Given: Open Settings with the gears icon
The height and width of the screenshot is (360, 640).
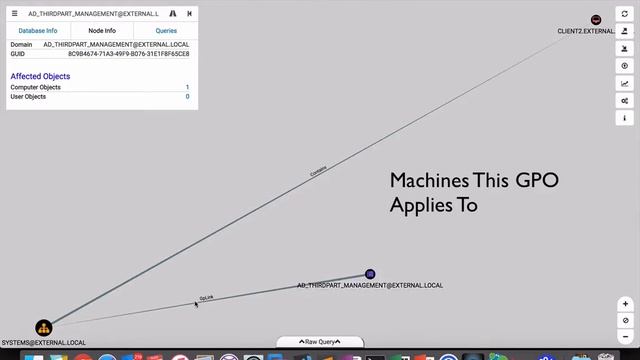Looking at the screenshot, I should pyautogui.click(x=624, y=101).
